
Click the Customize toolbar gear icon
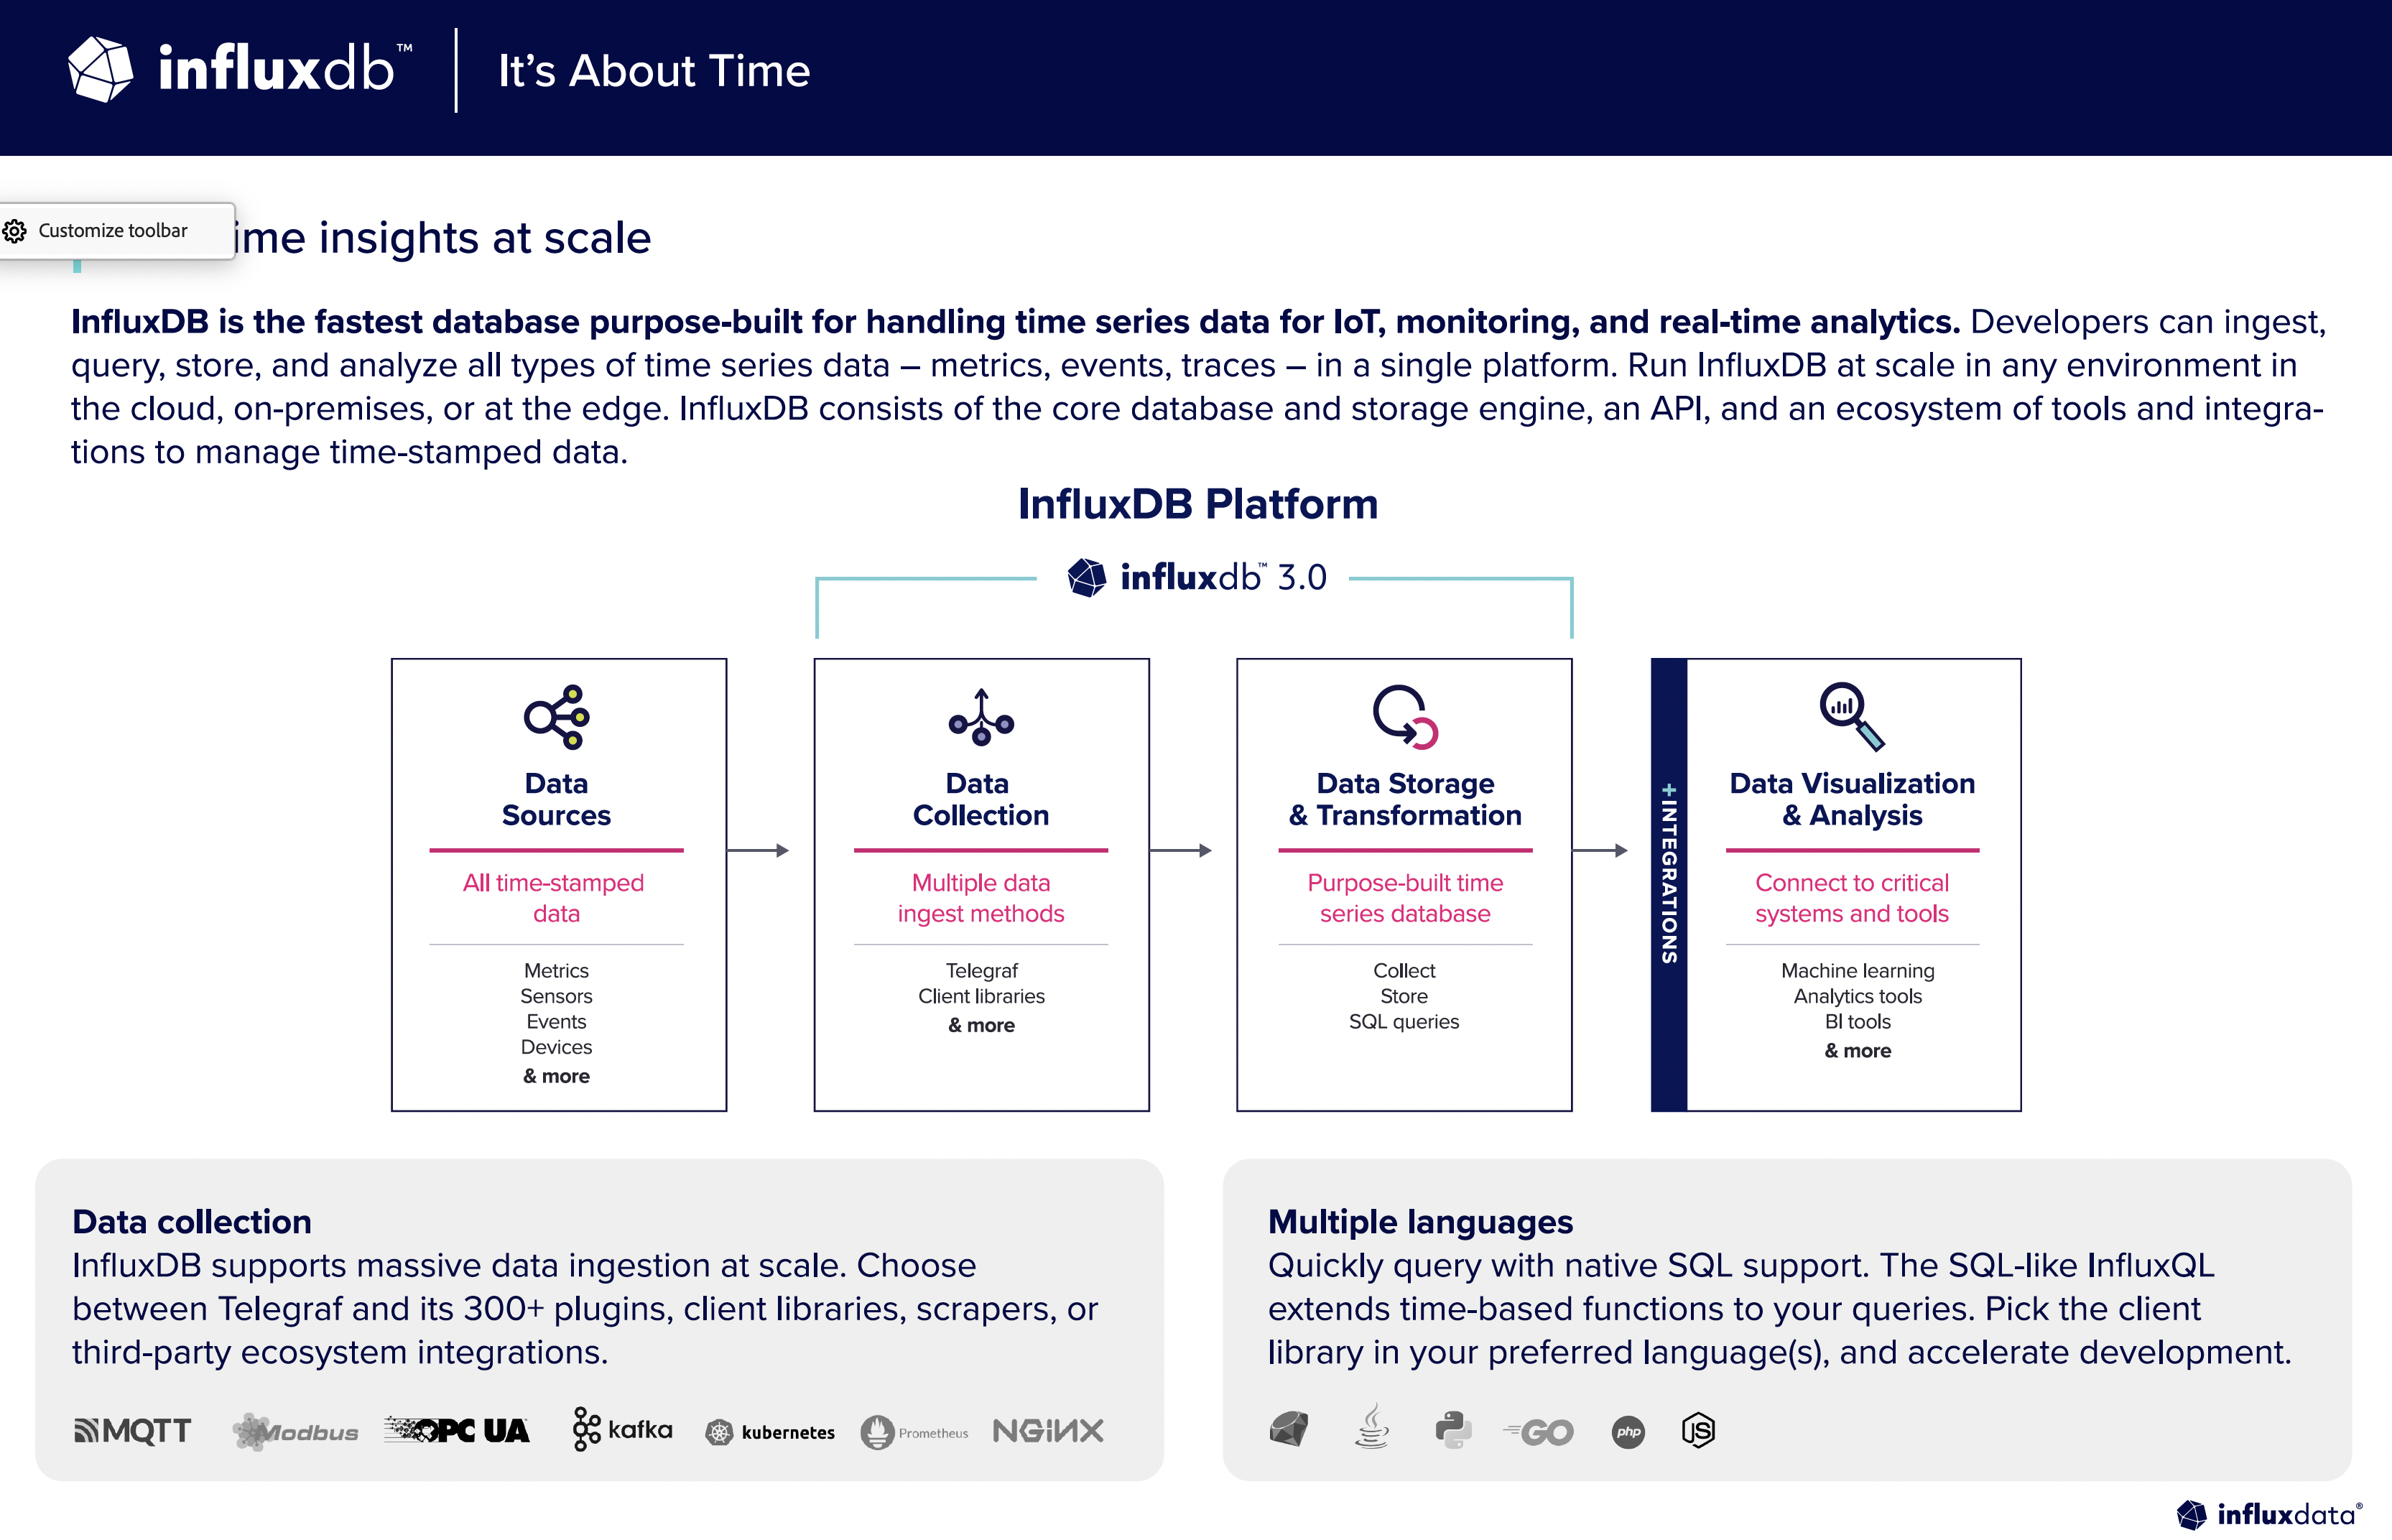[x=14, y=231]
